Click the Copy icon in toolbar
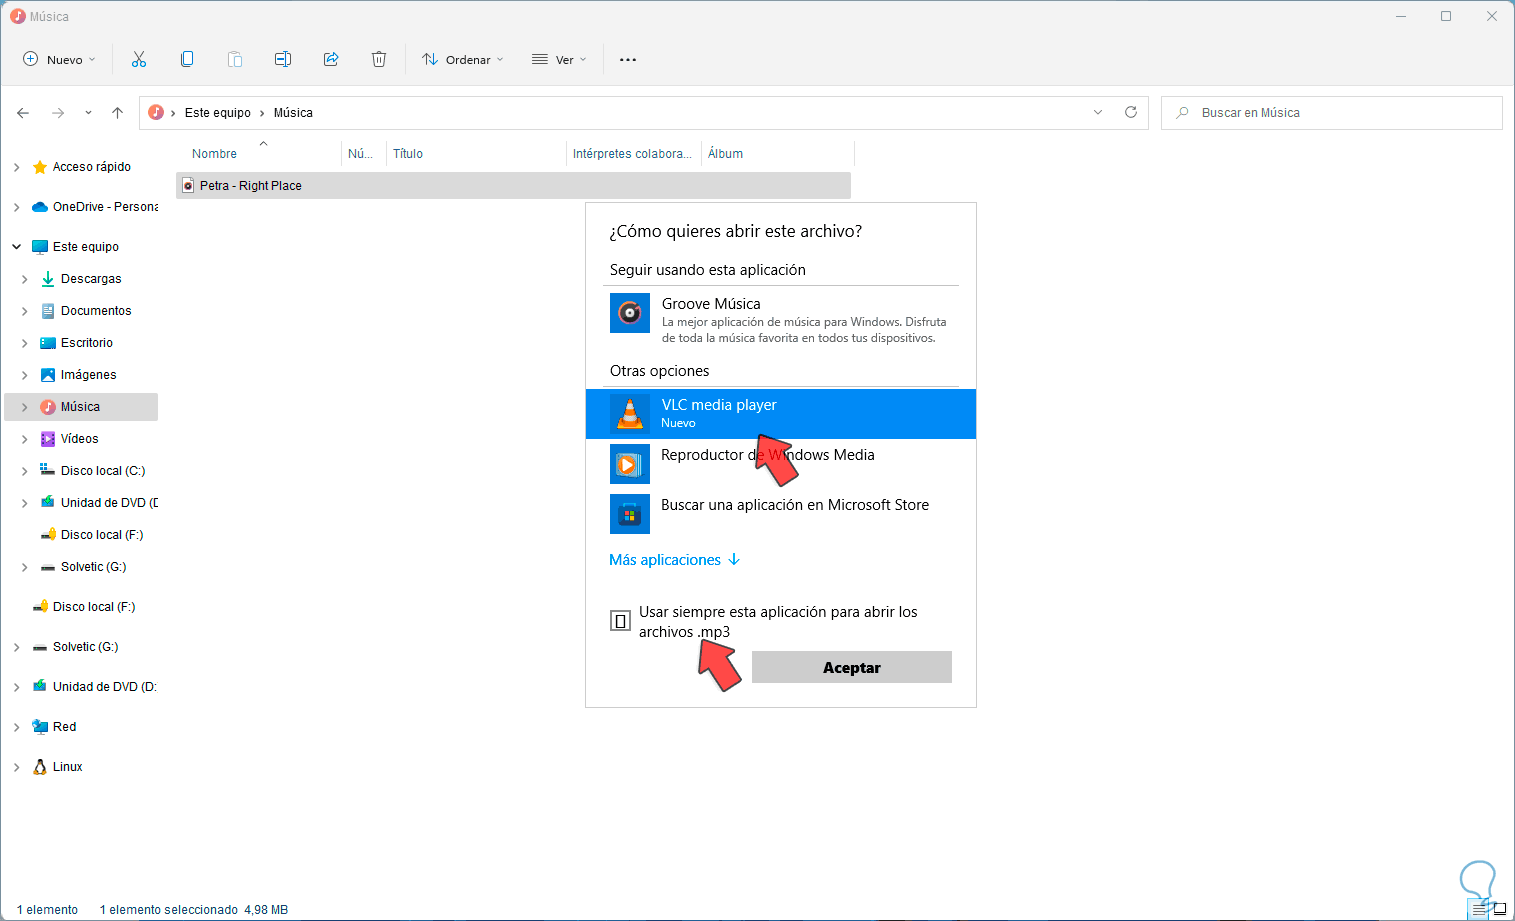This screenshot has width=1515, height=921. (x=187, y=60)
